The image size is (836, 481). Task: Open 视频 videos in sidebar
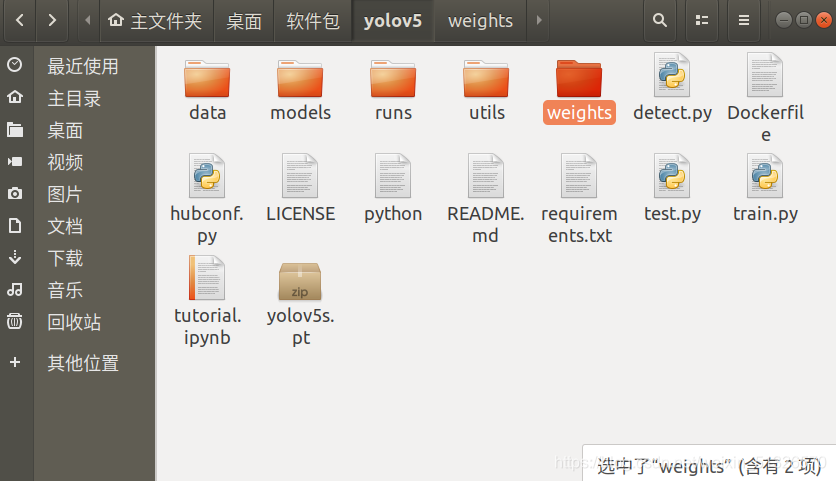pos(65,162)
